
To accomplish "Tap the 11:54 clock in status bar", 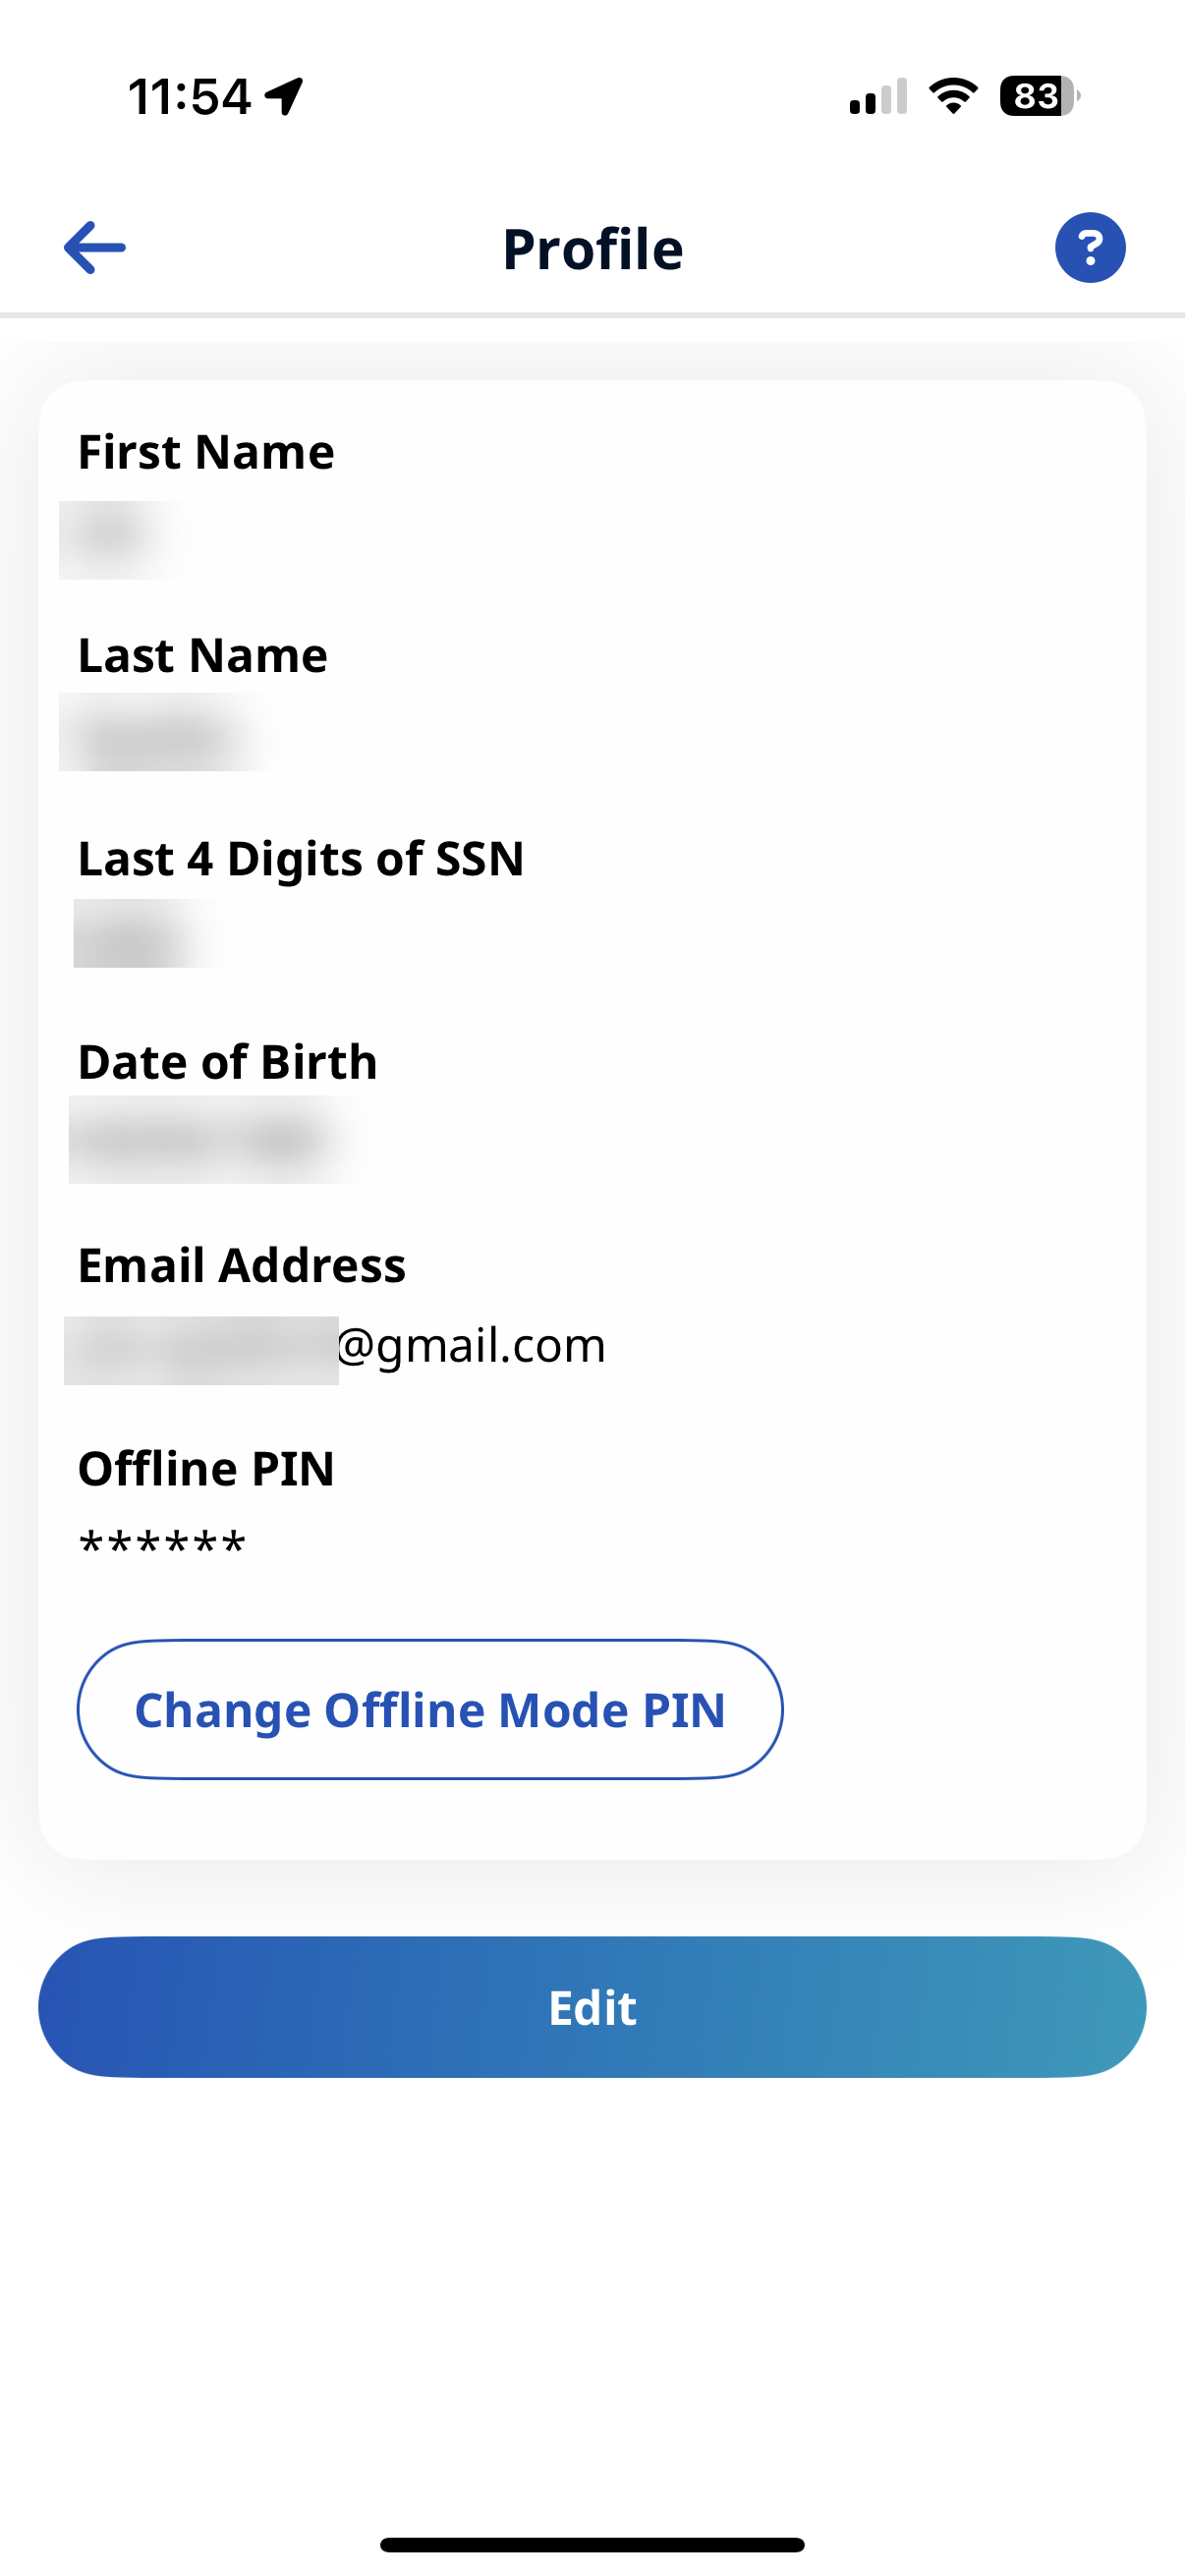I will (189, 97).
